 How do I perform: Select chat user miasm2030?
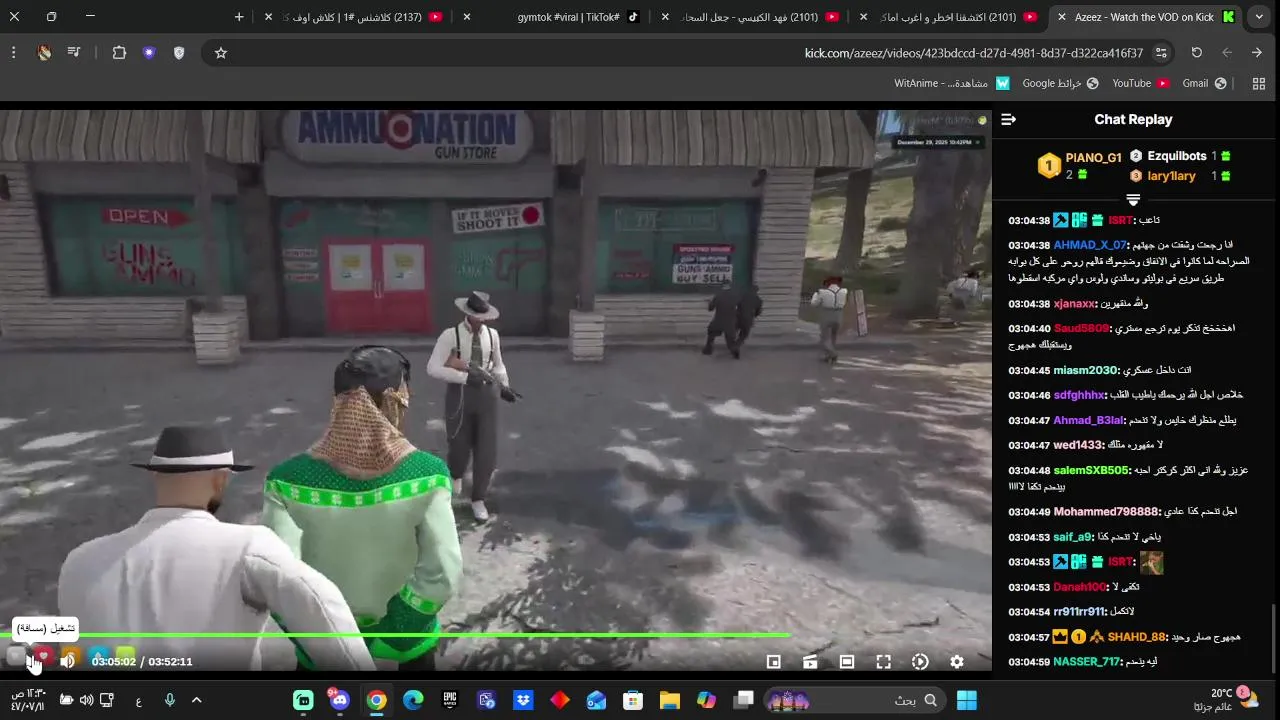pyautogui.click(x=1085, y=370)
